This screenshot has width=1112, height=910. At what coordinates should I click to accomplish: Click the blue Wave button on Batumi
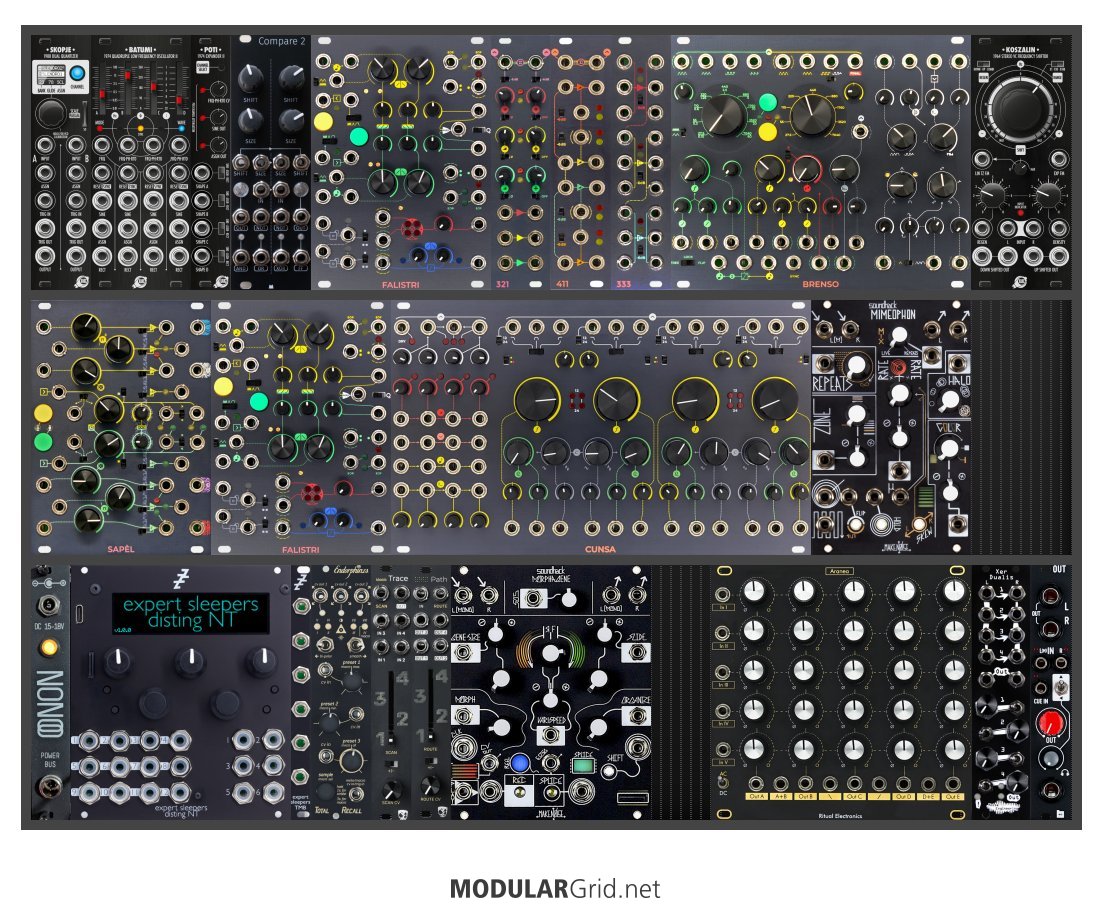pyautogui.click(x=182, y=128)
